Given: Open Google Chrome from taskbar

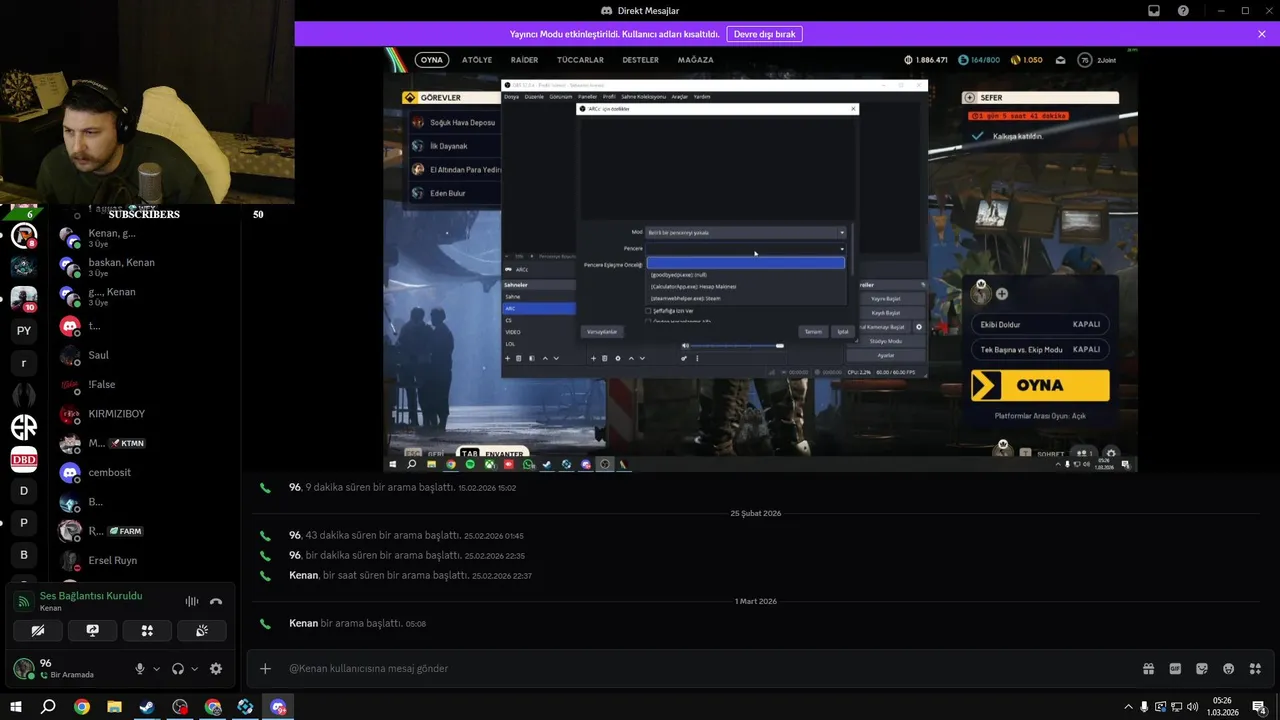Looking at the screenshot, I should point(82,707).
